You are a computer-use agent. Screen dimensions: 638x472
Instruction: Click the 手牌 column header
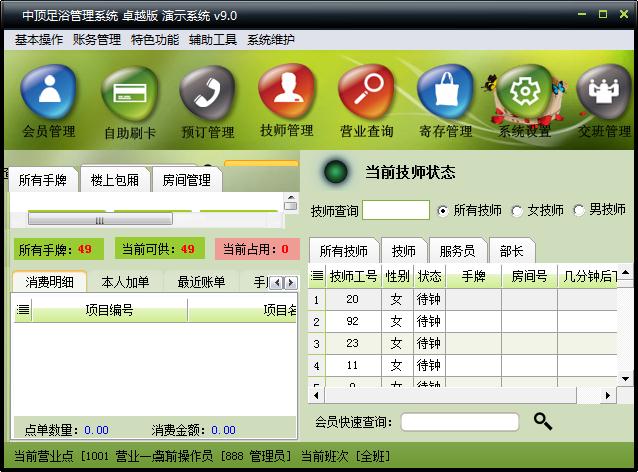click(x=474, y=276)
